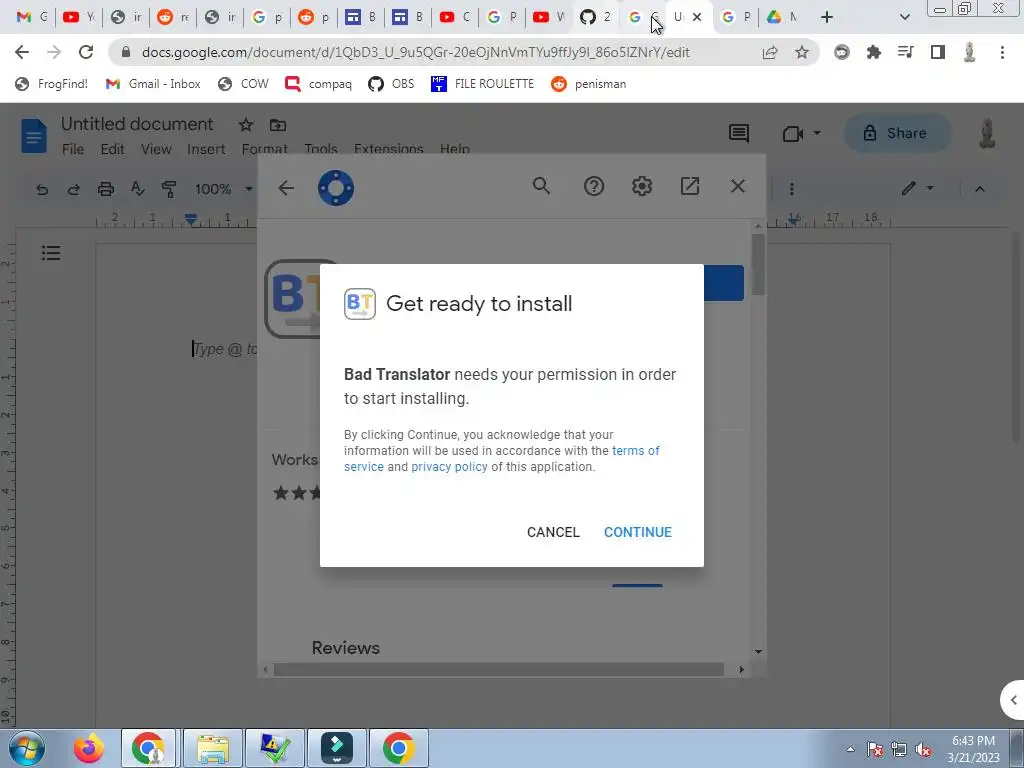Switch to the Gmail browser tab
This screenshot has height=768, width=1024.
[x=31, y=17]
